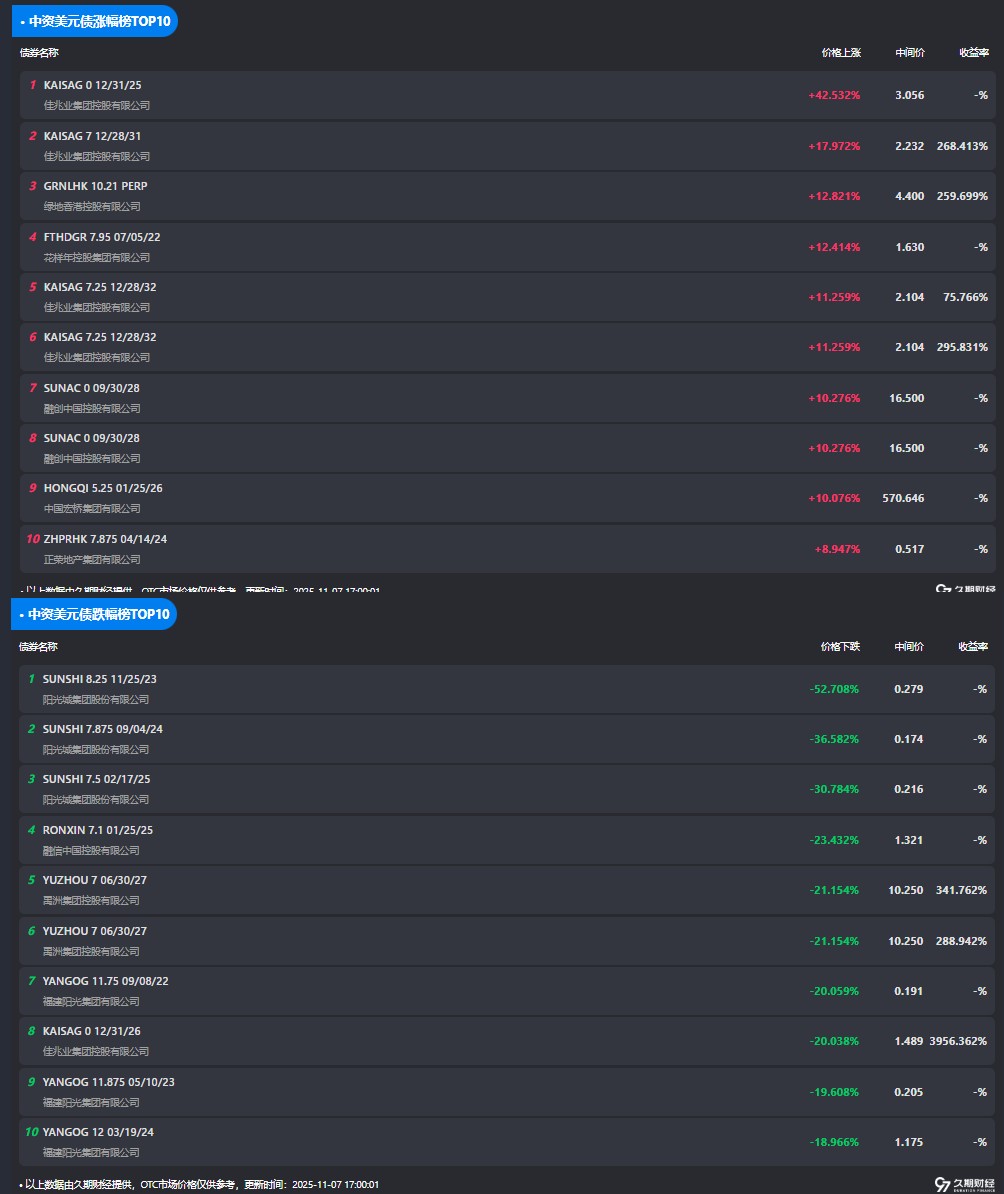Open the HONGQI 5.25 01/25/26 bond
The height and width of the screenshot is (1194, 1004).
click(103, 489)
